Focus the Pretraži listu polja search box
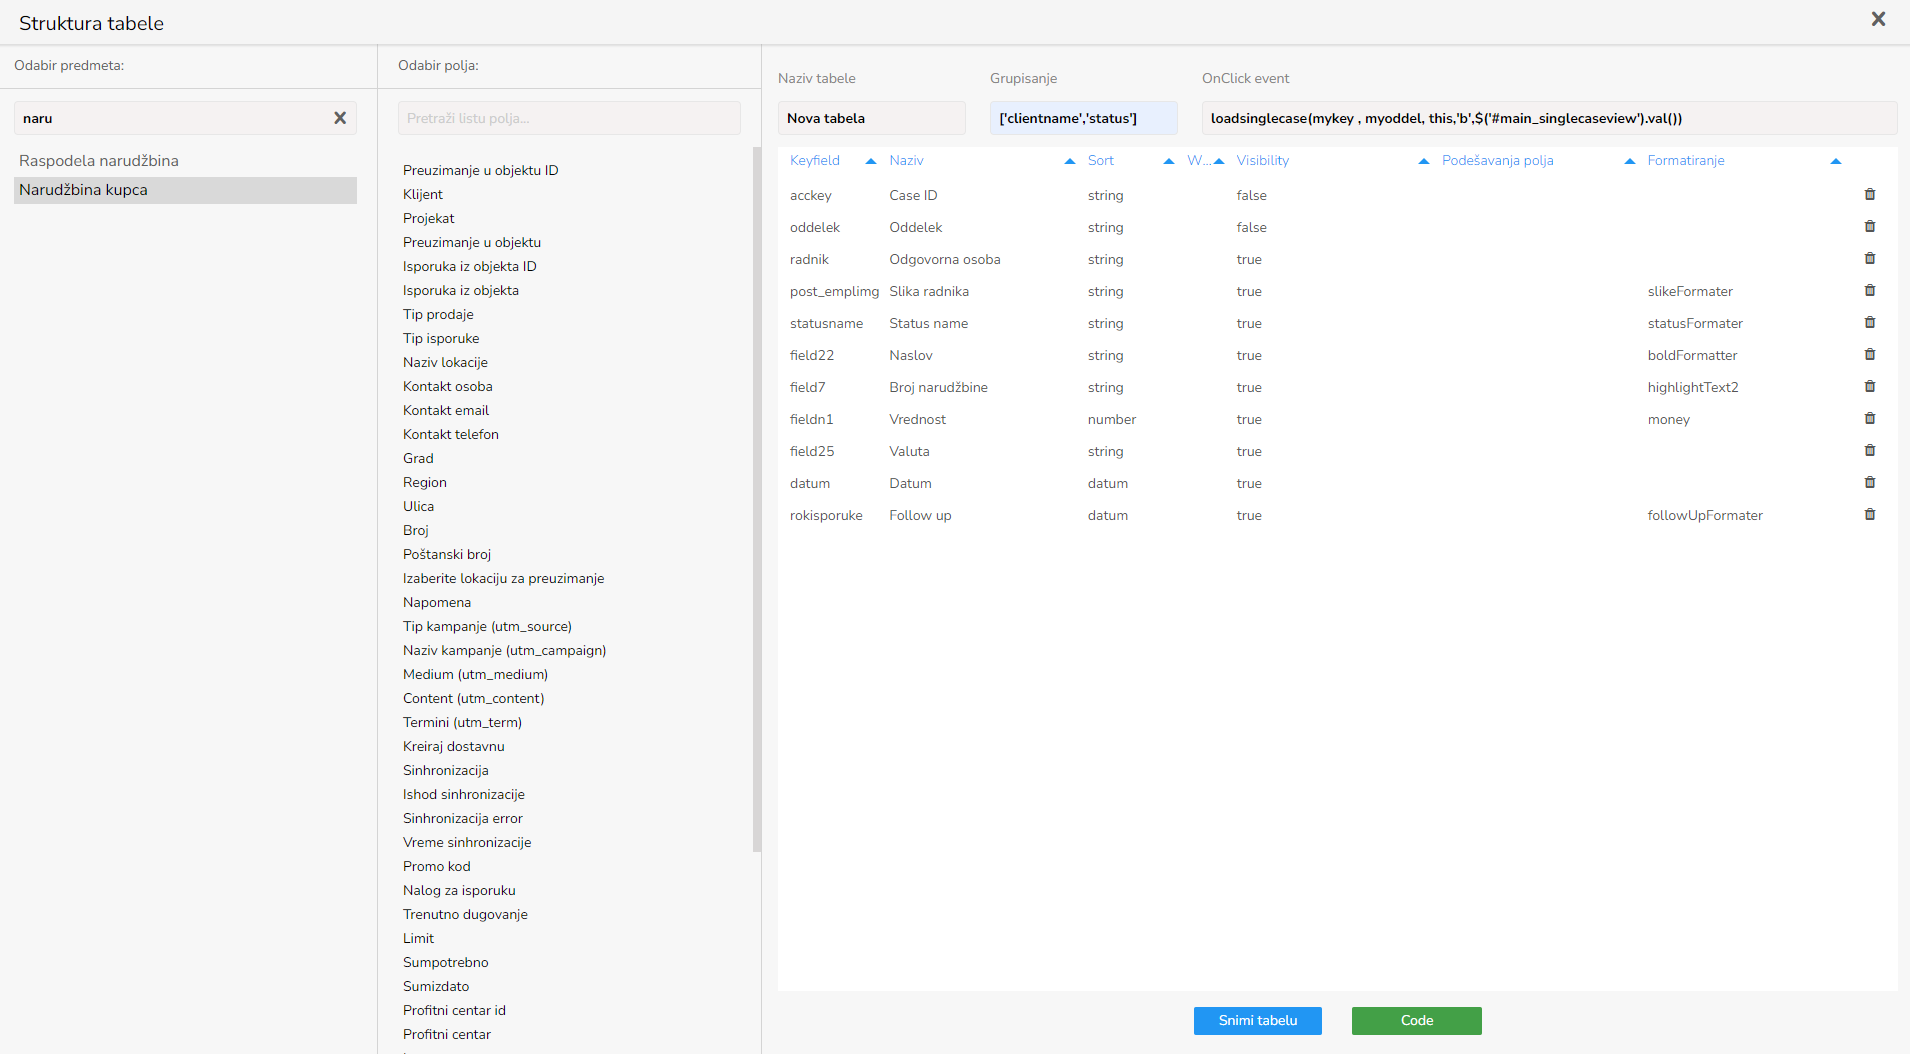This screenshot has height=1054, width=1910. pyautogui.click(x=569, y=118)
